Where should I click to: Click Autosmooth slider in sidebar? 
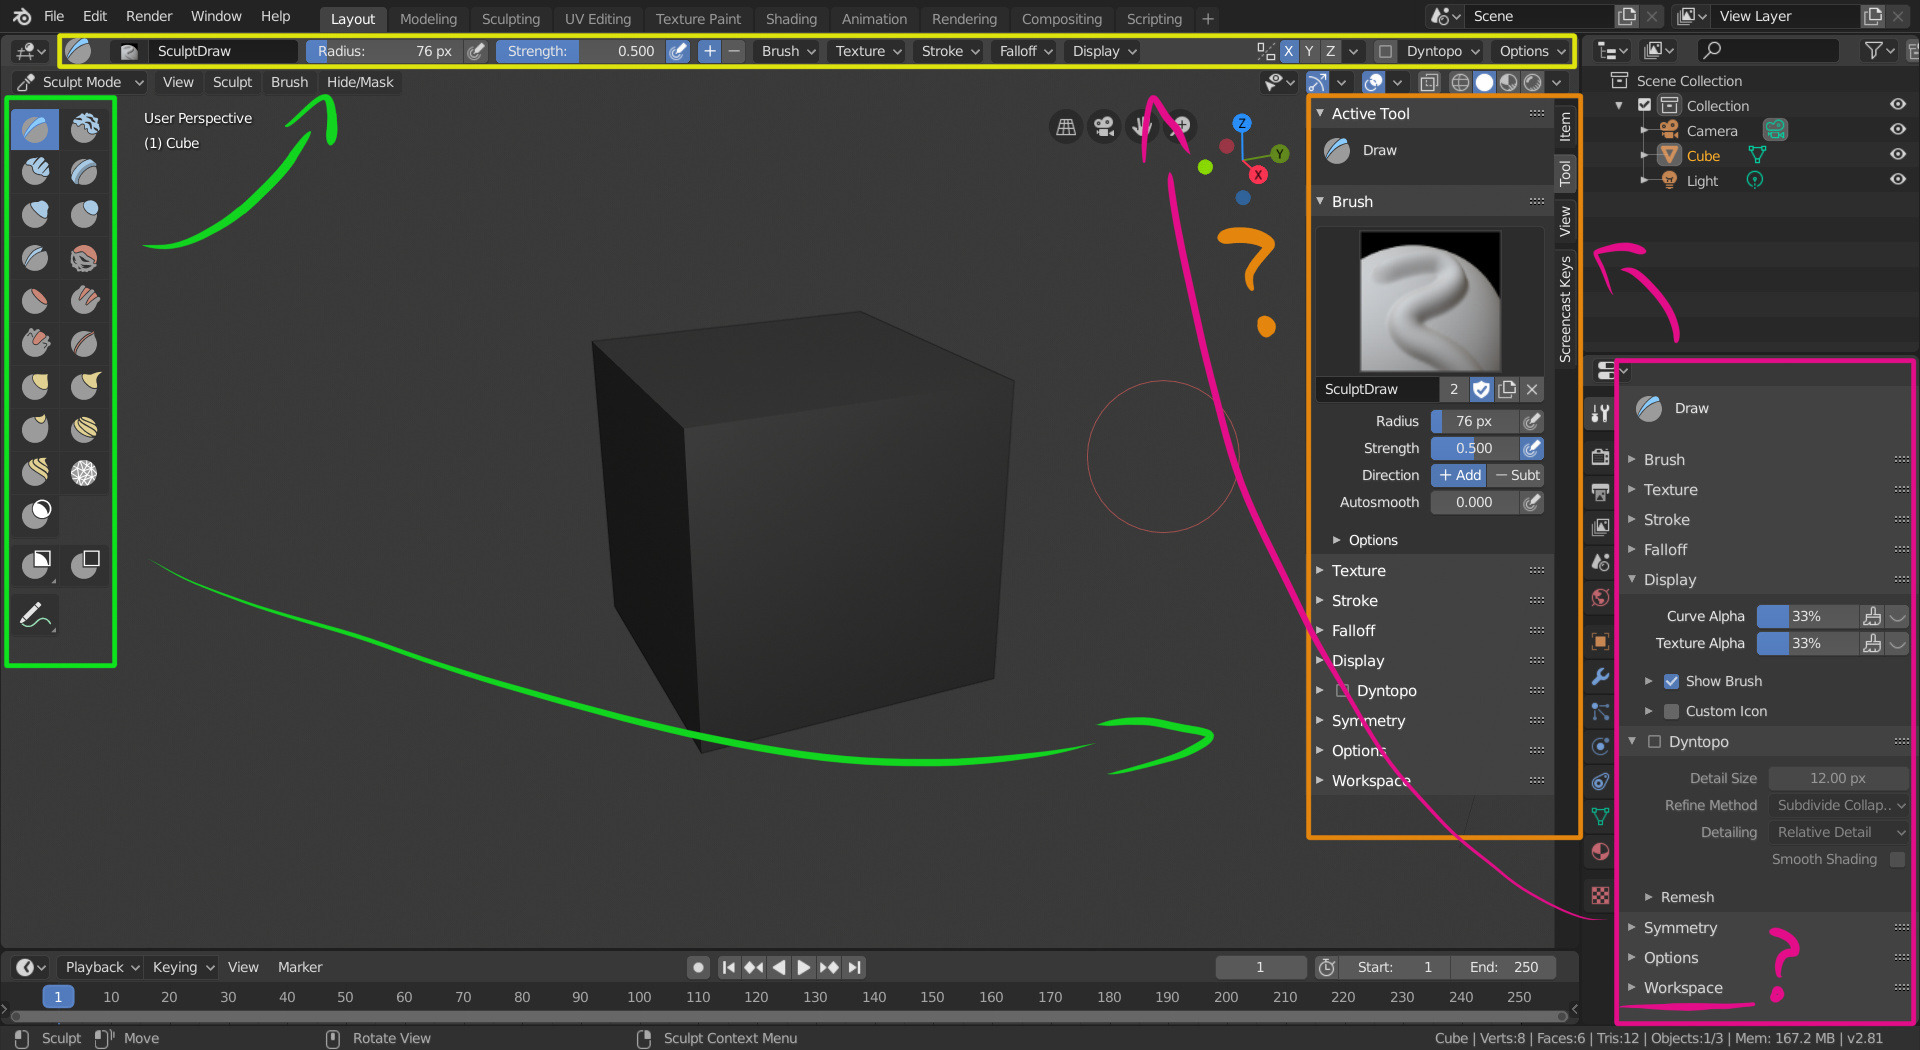click(x=1475, y=502)
